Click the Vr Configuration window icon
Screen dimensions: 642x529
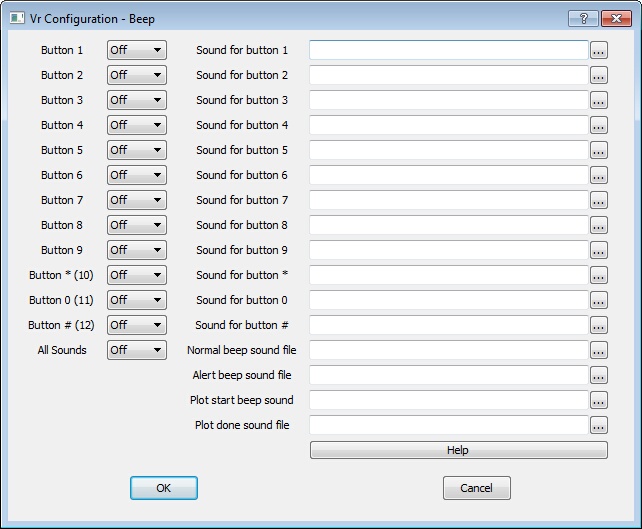17,18
